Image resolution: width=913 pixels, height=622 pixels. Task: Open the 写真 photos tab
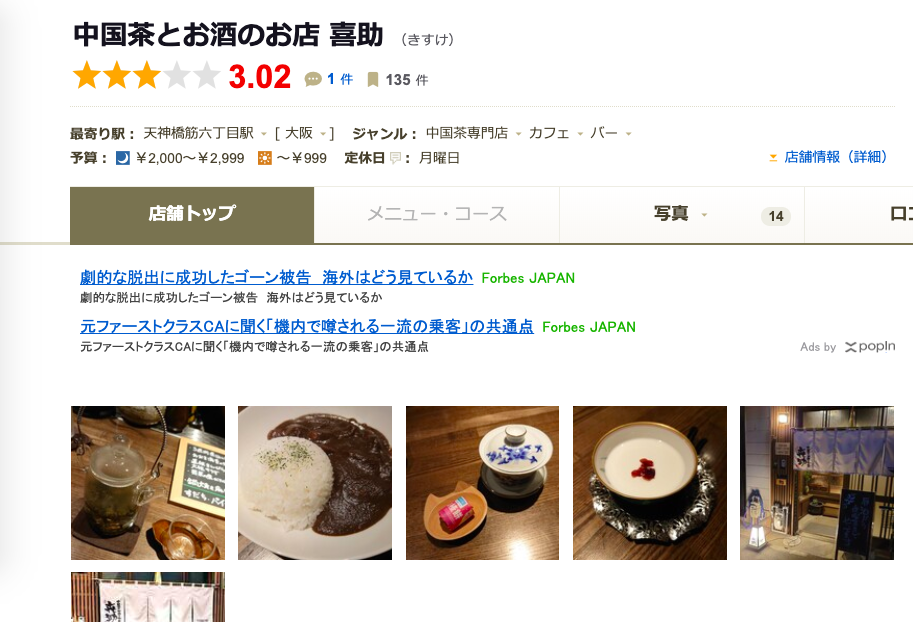[x=682, y=214]
